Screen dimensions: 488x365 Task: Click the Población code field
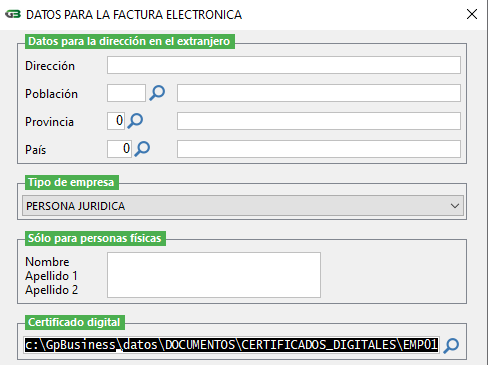[126, 93]
